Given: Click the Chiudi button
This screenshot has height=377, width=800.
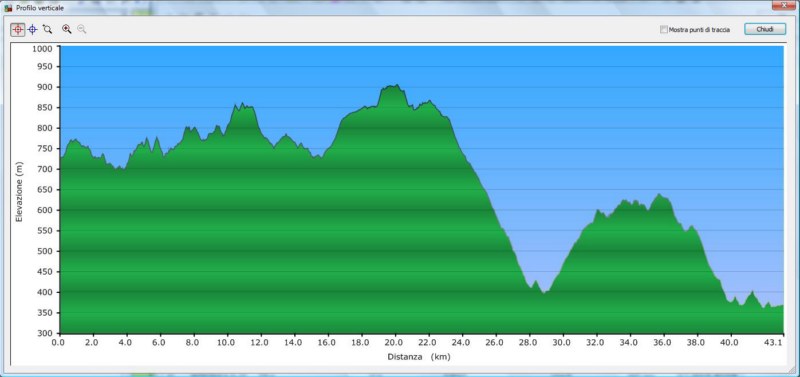Looking at the screenshot, I should tap(764, 29).
